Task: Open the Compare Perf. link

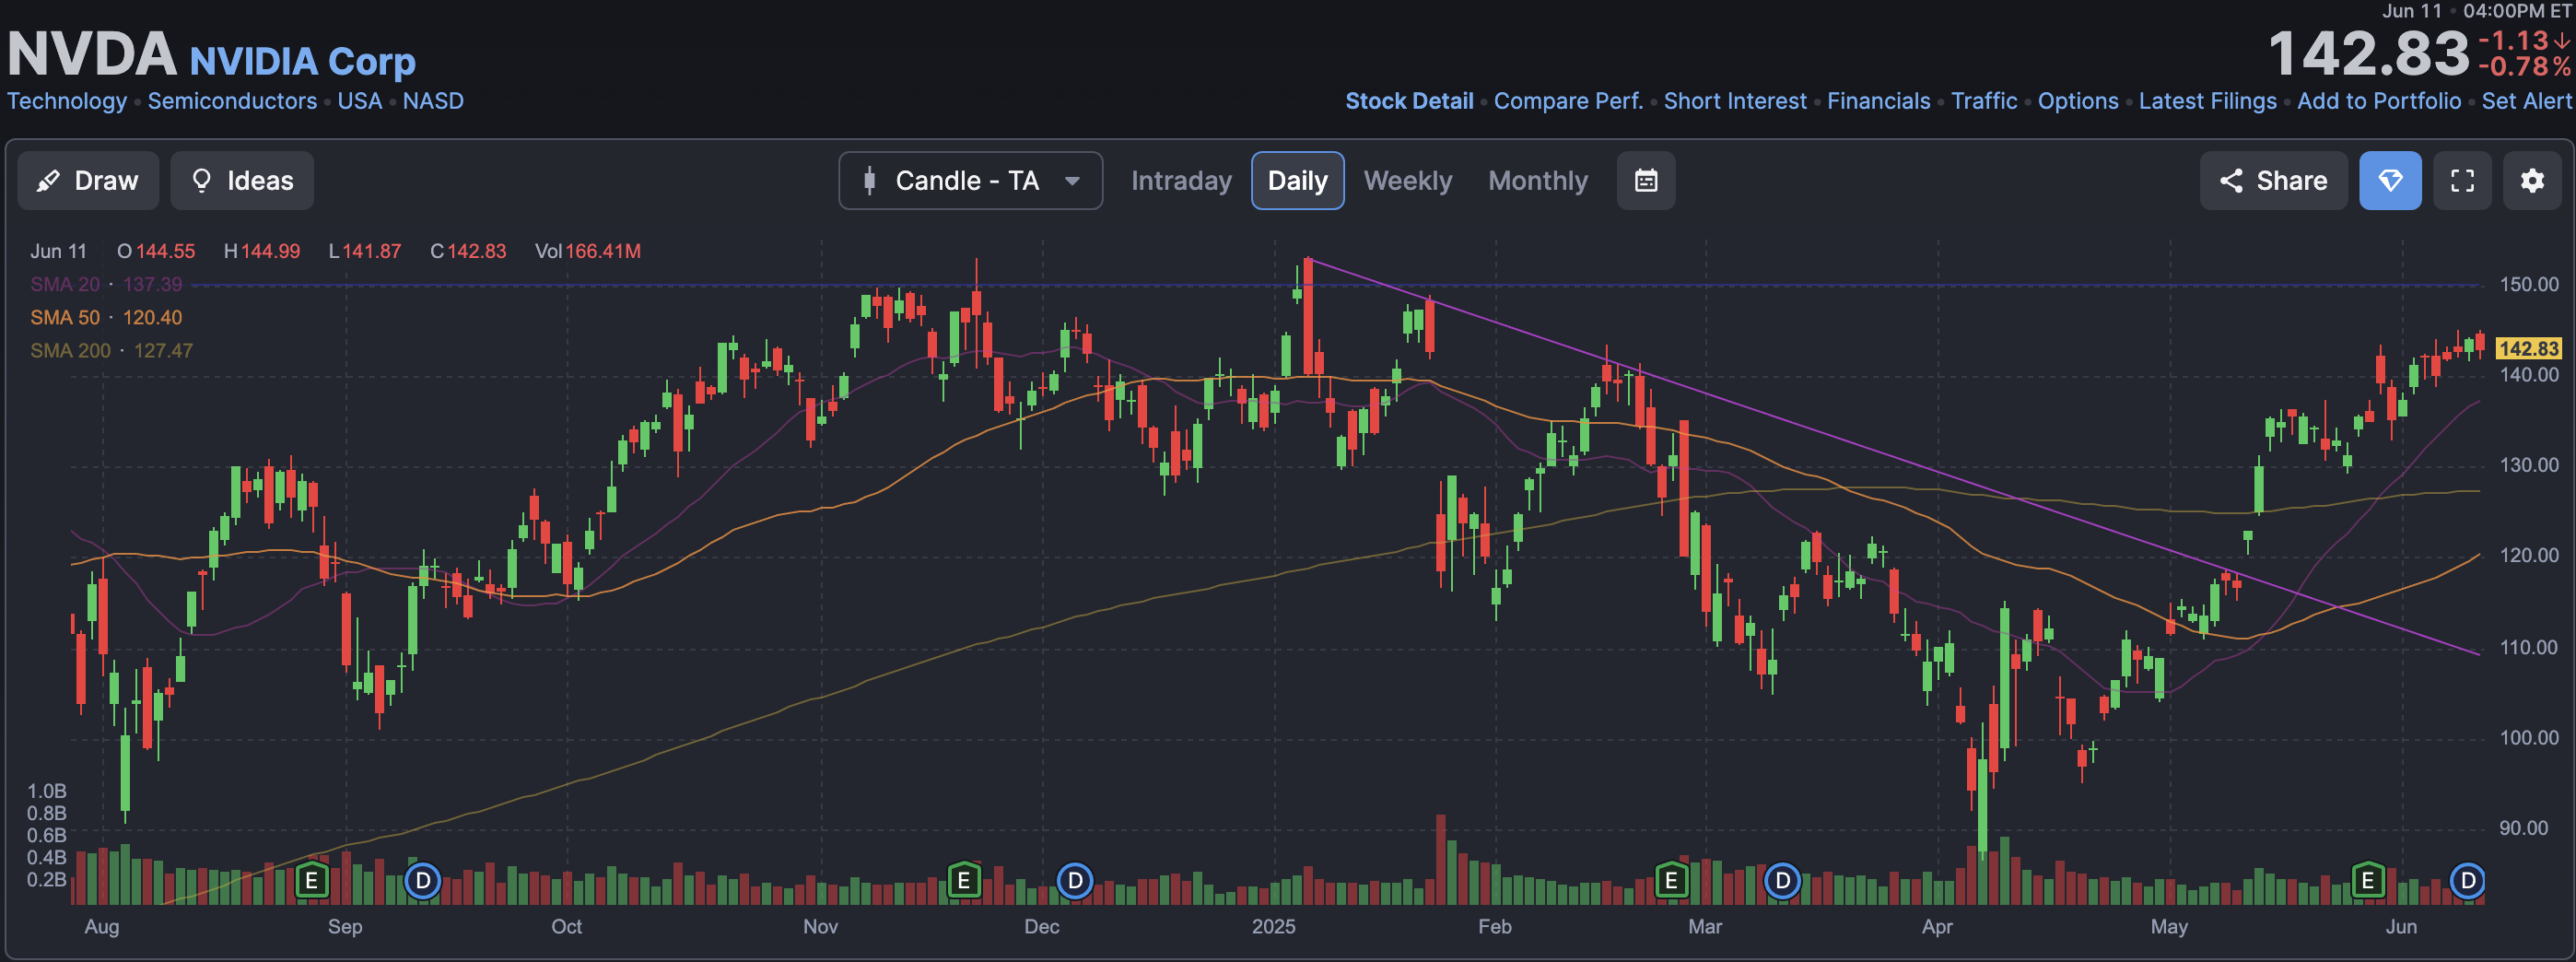Action: 1568,101
